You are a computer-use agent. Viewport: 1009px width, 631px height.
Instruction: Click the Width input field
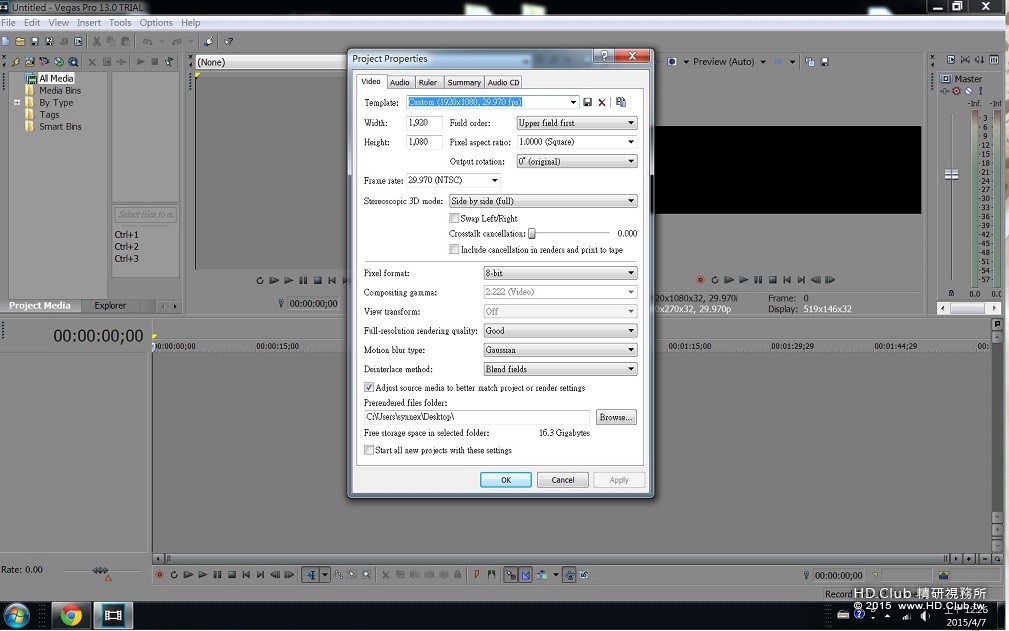click(424, 123)
